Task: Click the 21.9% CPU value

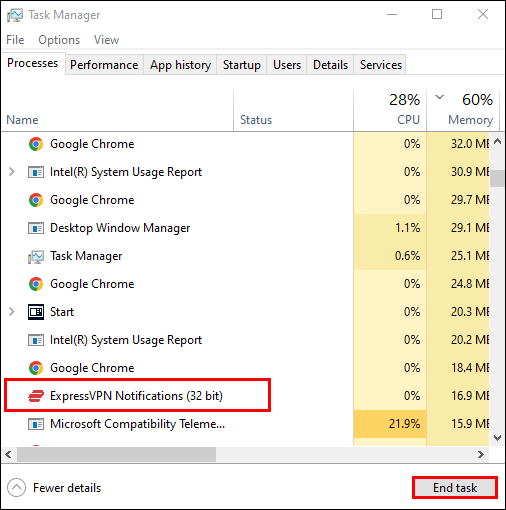Action: tap(404, 424)
